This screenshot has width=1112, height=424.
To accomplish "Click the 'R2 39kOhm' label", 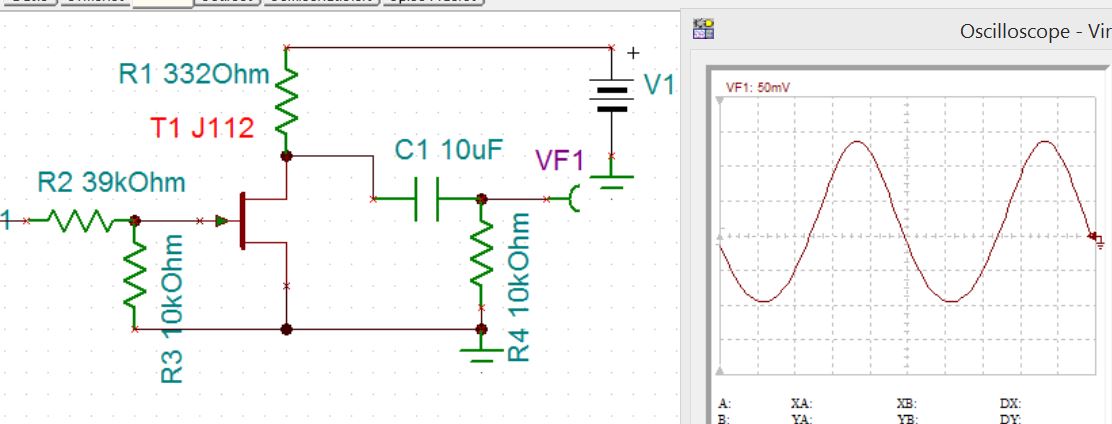I will (111, 182).
